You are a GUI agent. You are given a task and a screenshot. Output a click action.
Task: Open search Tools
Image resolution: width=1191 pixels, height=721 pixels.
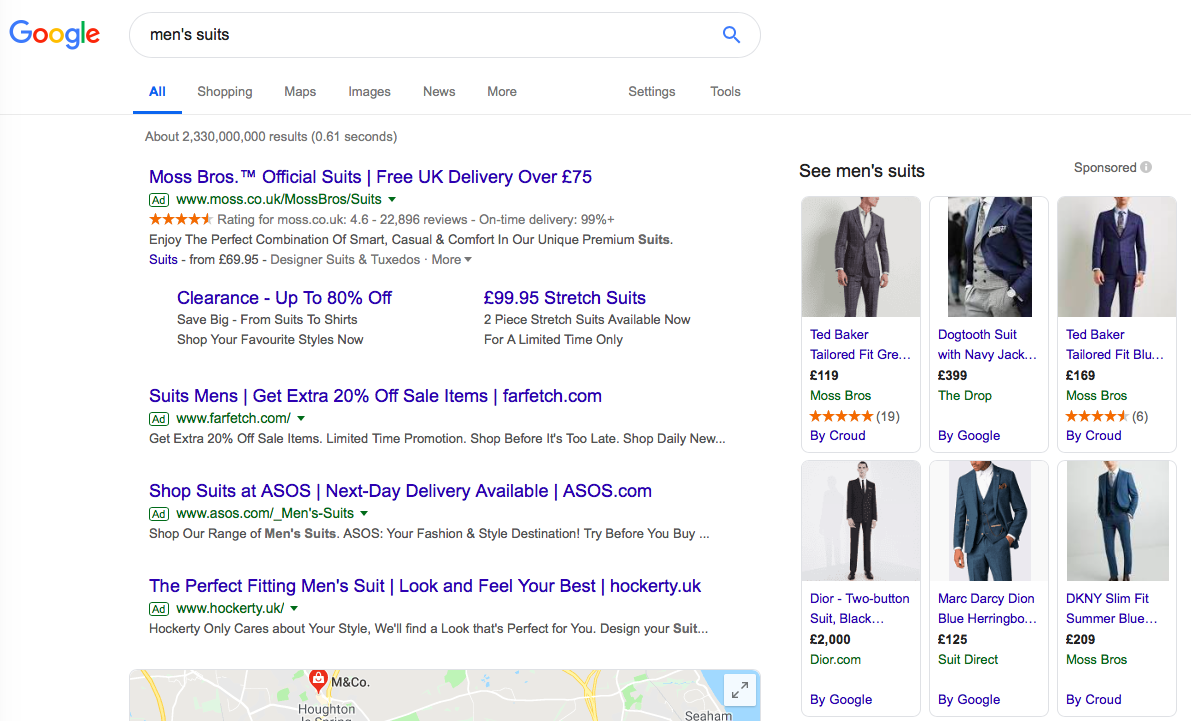[725, 91]
